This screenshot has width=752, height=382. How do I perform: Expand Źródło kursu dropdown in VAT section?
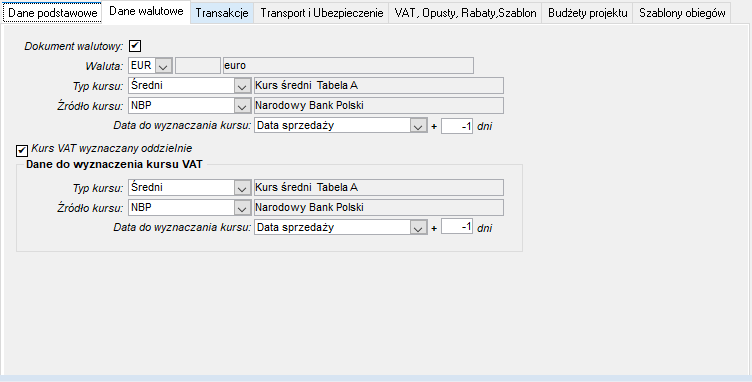point(242,208)
